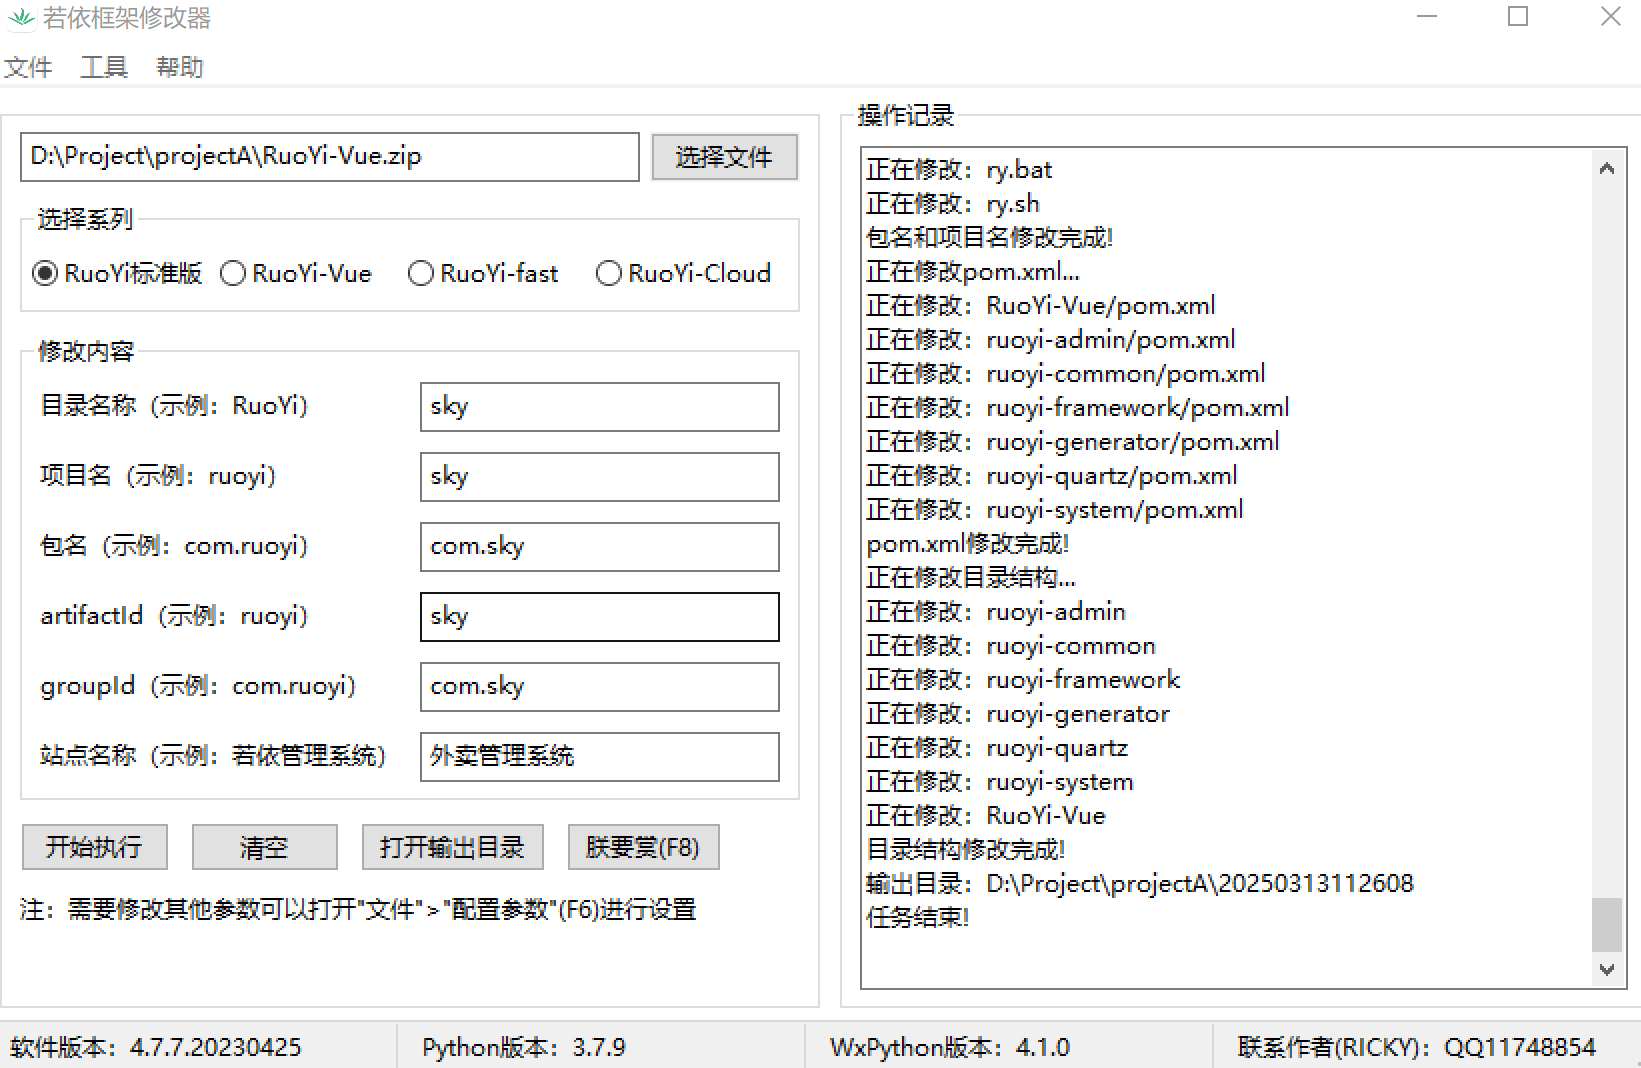1641x1068 pixels.
Task: Select the RuoYi标准版 radio option
Action: click(44, 273)
